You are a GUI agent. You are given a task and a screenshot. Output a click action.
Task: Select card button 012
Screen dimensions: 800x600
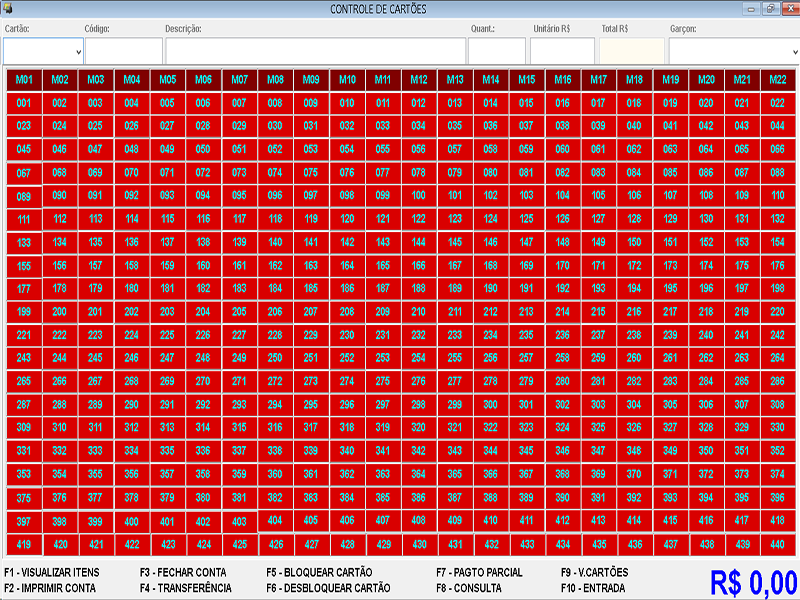coord(418,103)
